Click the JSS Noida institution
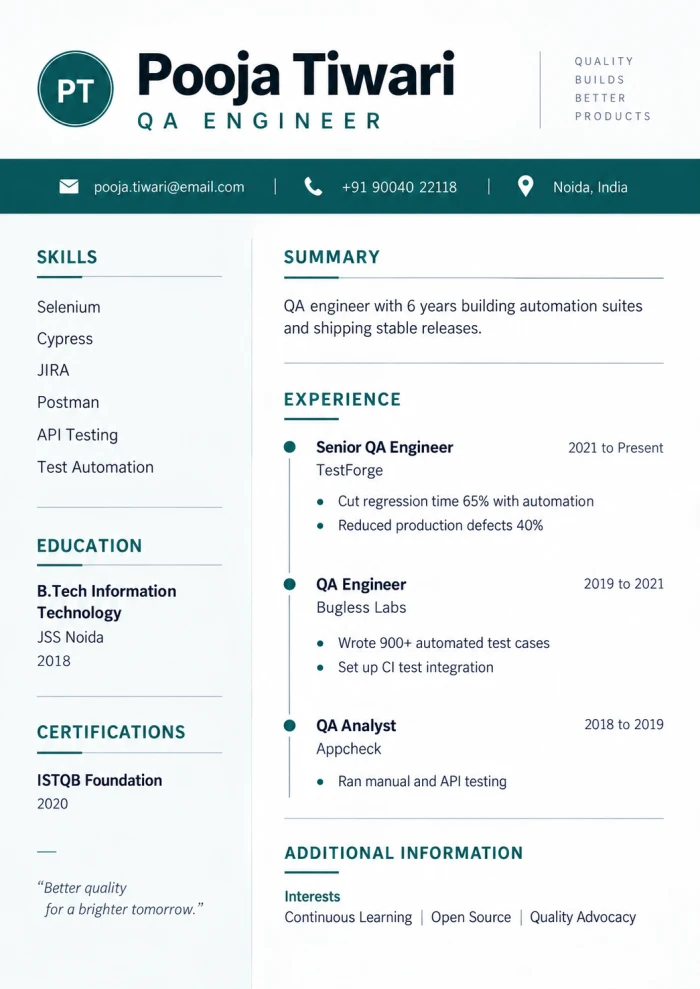This screenshot has width=700, height=989. pyautogui.click(x=70, y=637)
